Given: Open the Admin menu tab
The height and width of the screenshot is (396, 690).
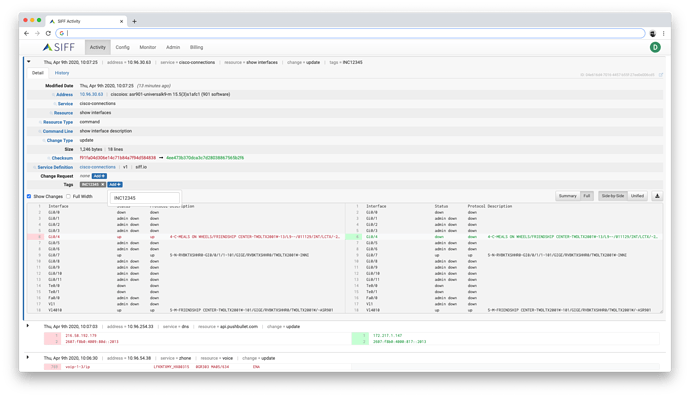Looking at the screenshot, I should click(173, 47).
